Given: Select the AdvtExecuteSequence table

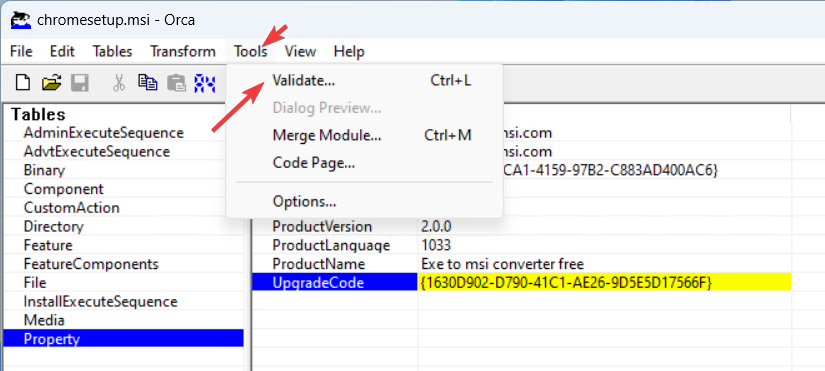Looking at the screenshot, I should pos(97,152).
